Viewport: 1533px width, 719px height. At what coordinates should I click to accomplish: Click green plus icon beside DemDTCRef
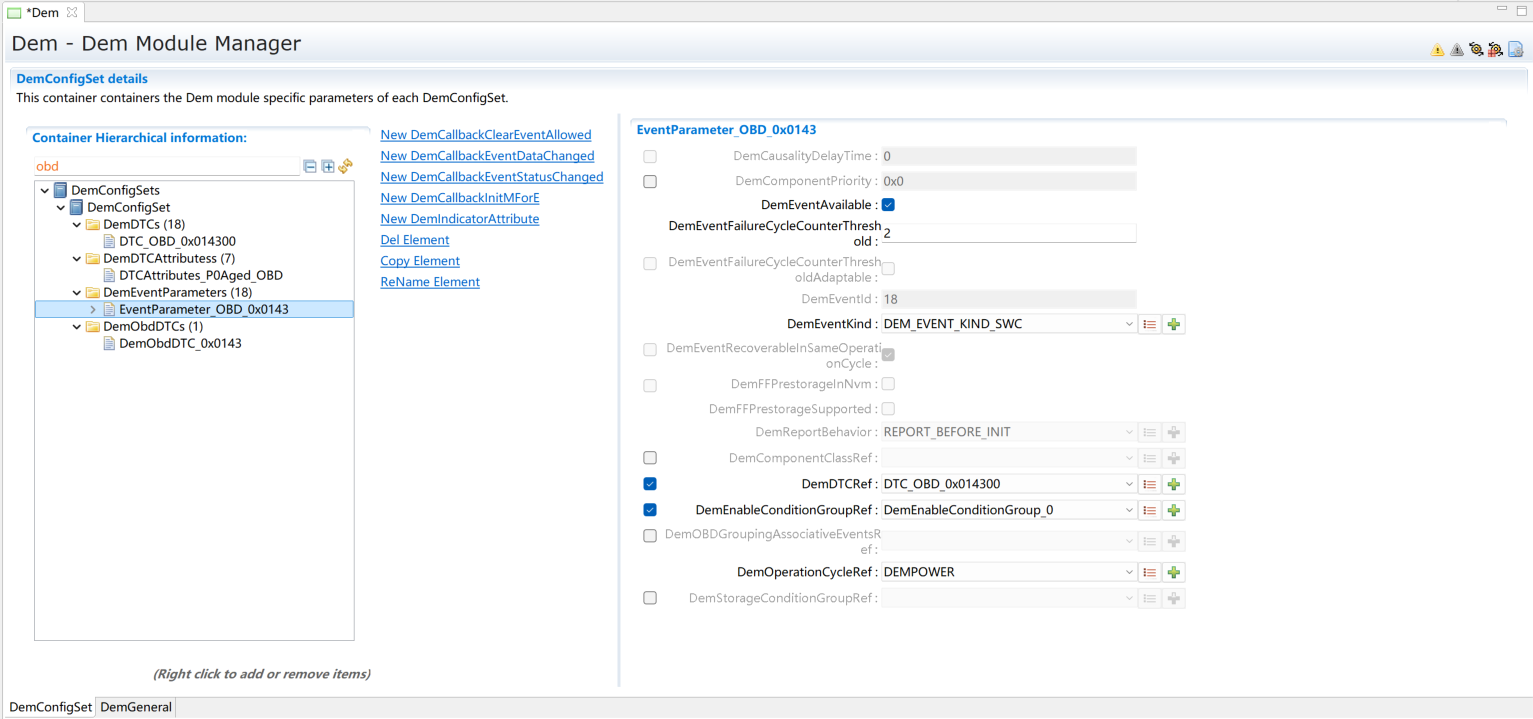1174,484
